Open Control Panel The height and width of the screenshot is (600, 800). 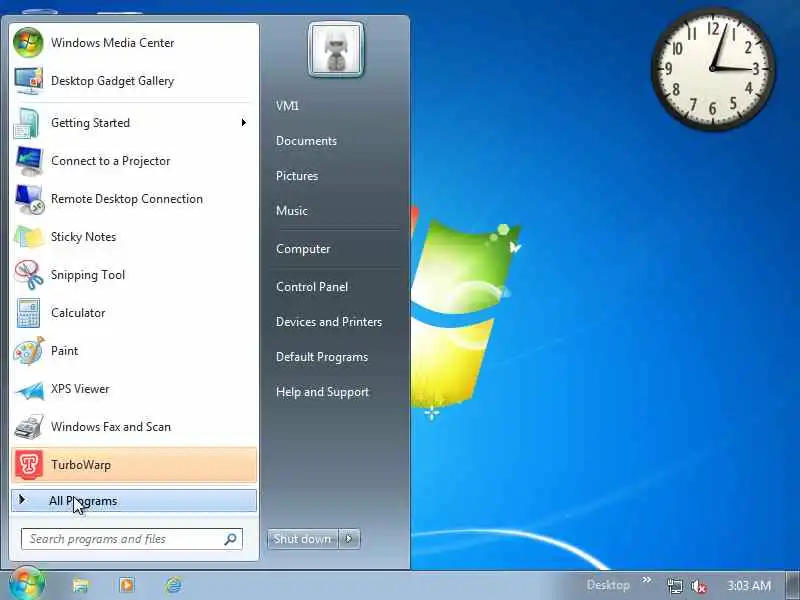click(x=312, y=287)
